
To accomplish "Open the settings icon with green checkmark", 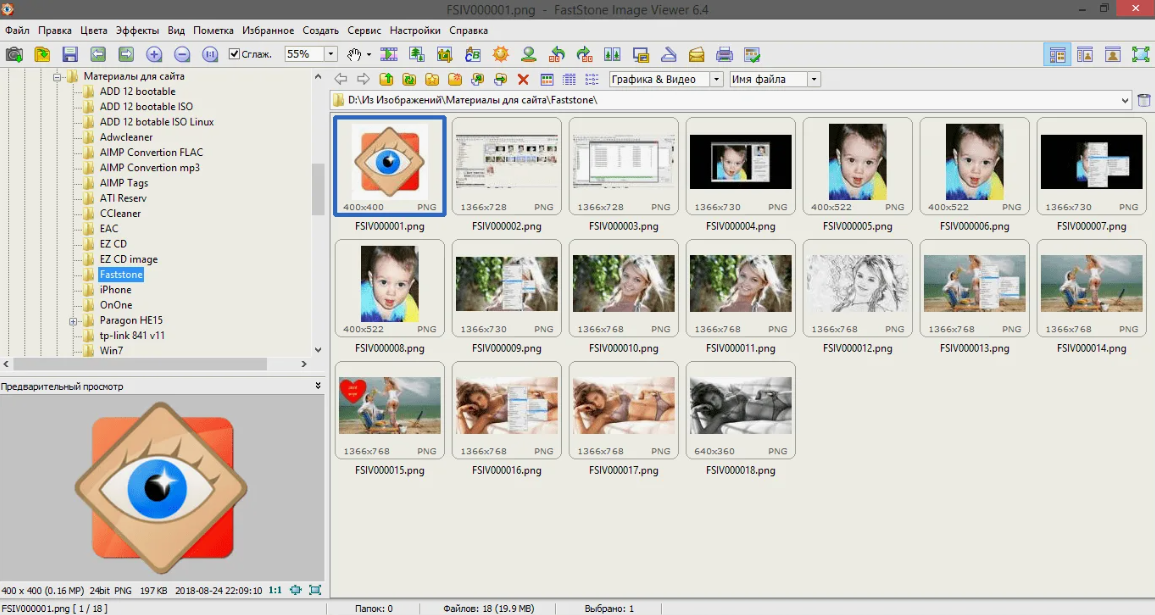I will [x=752, y=55].
